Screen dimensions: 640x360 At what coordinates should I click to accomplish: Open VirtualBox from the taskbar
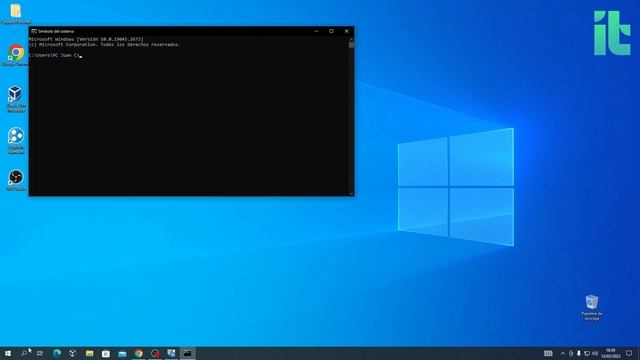pyautogui.click(x=73, y=353)
